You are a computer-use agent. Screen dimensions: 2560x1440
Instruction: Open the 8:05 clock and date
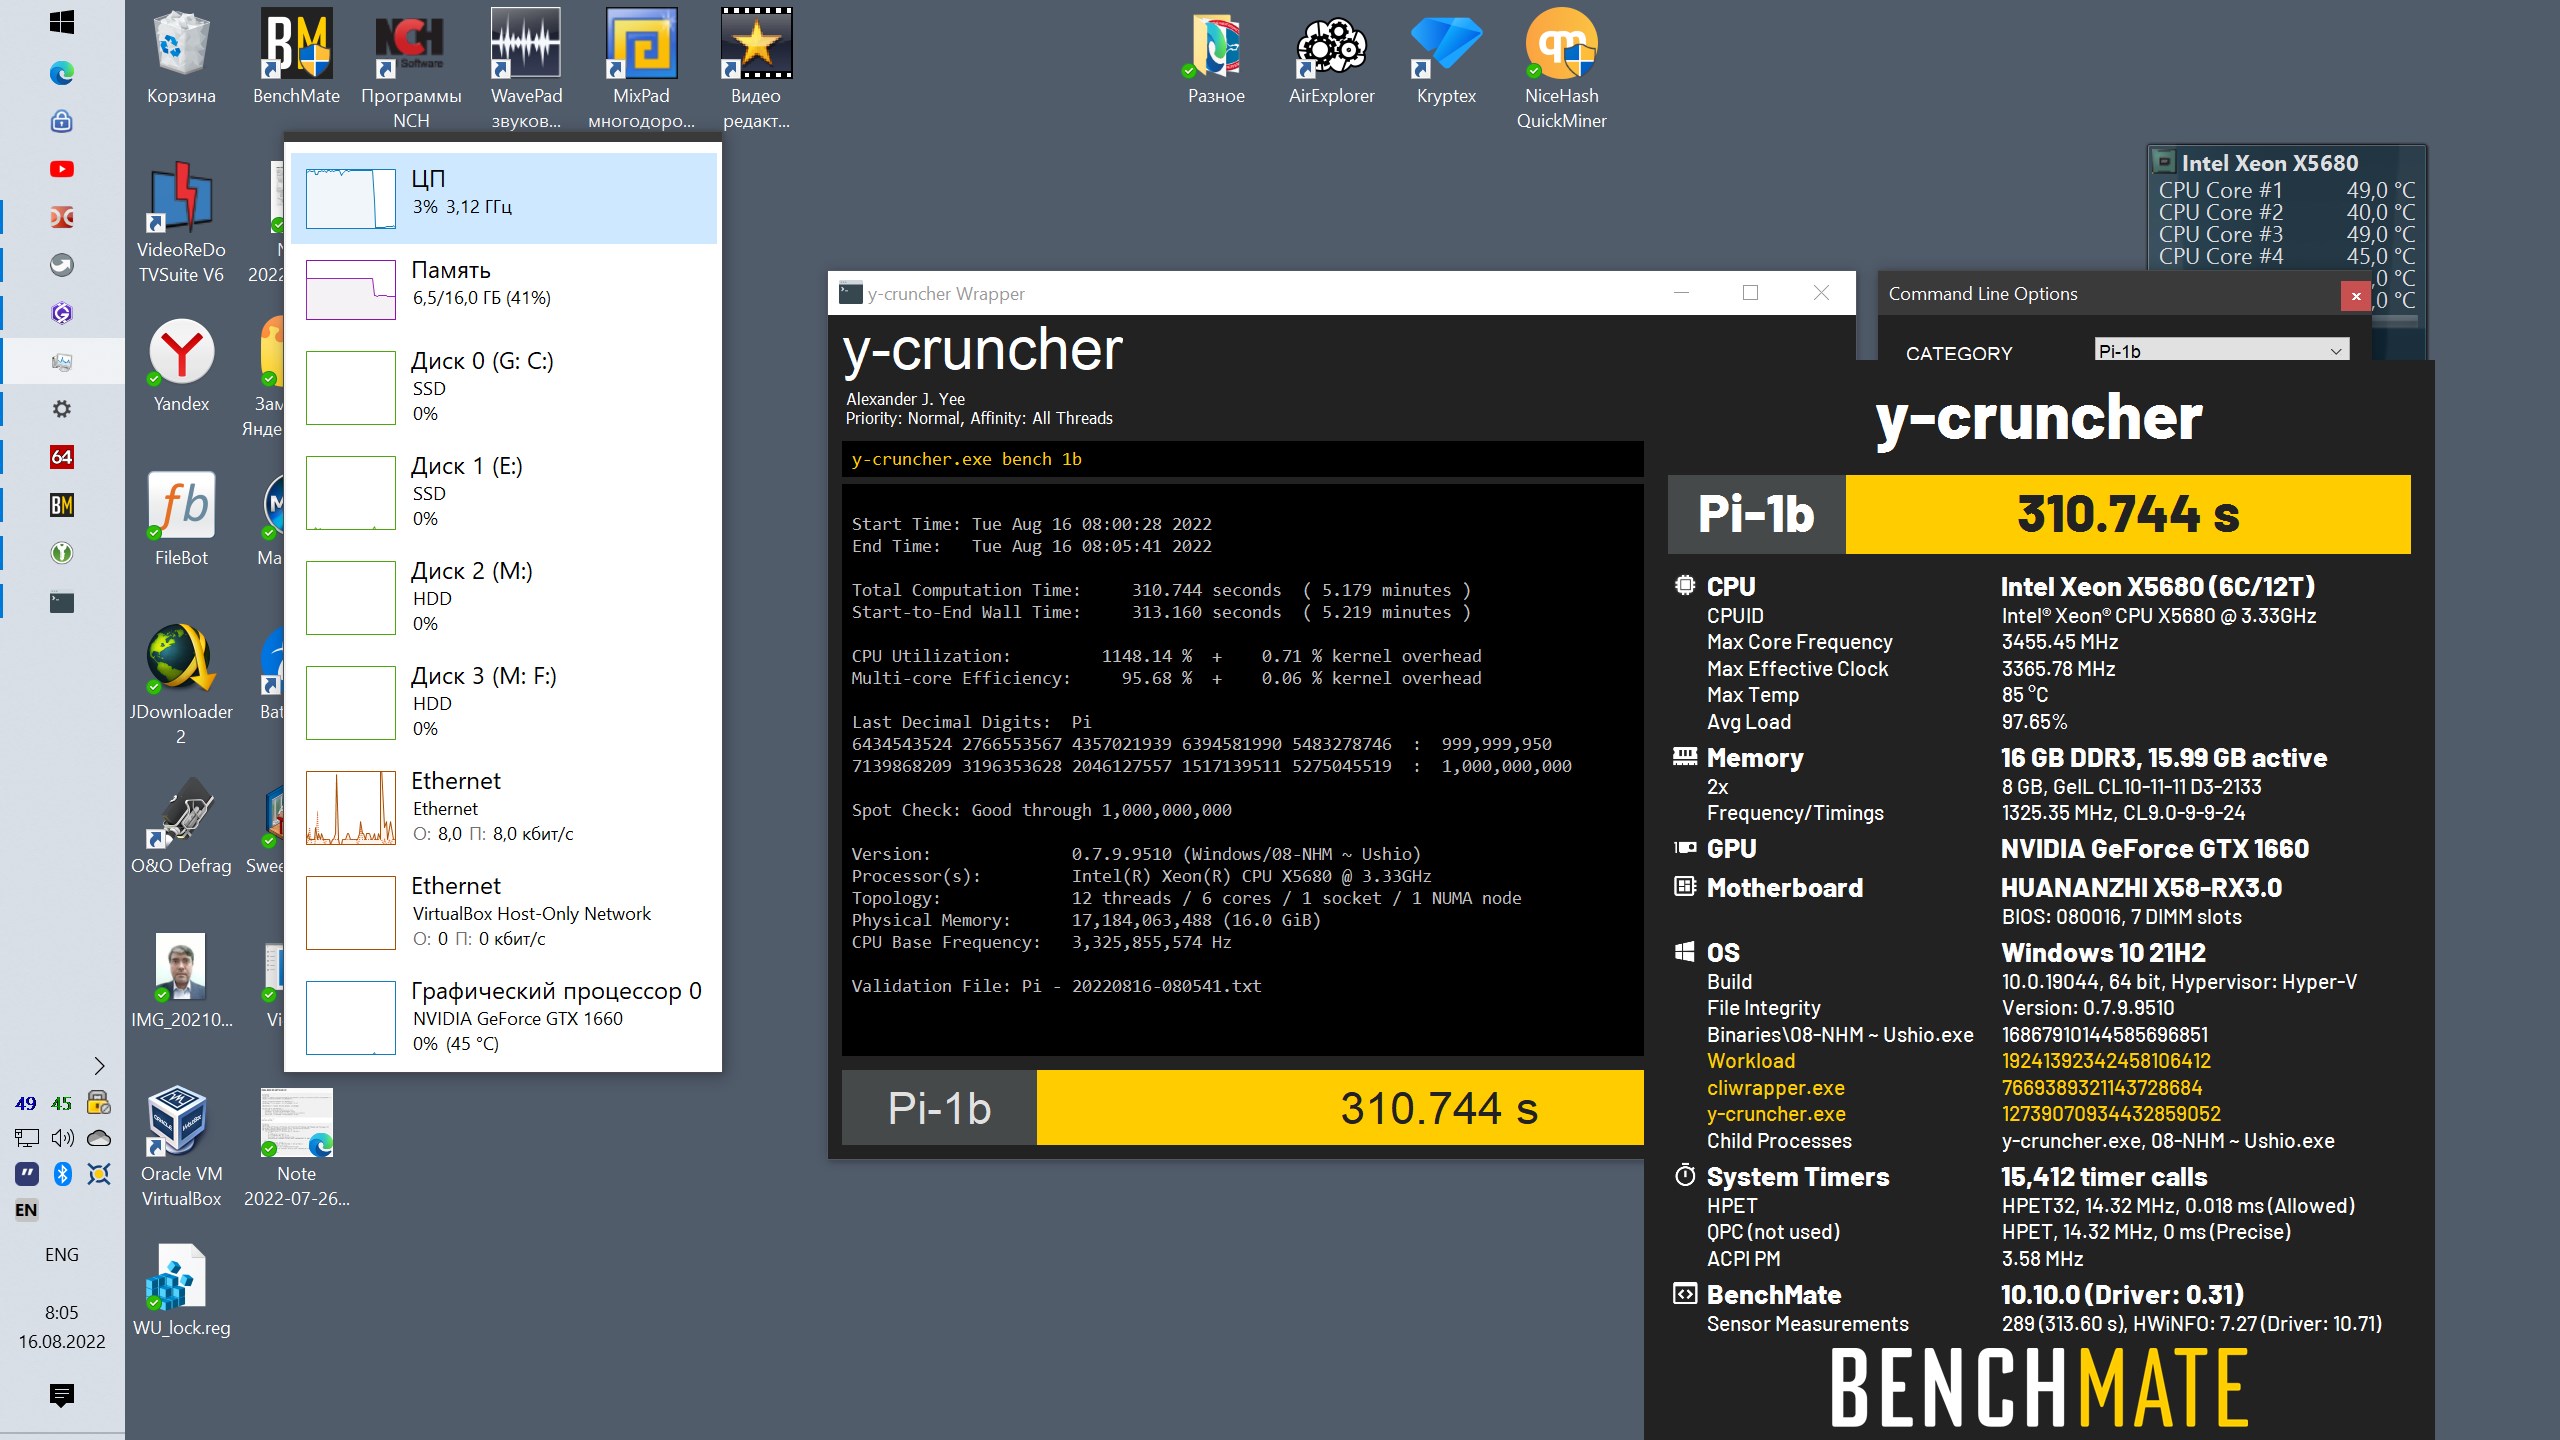pyautogui.click(x=62, y=1327)
